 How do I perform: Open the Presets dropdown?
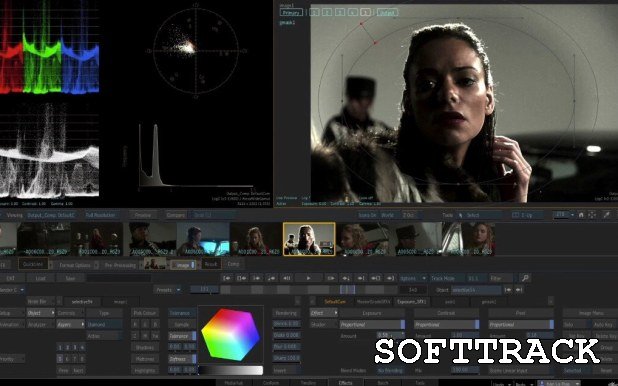168,290
